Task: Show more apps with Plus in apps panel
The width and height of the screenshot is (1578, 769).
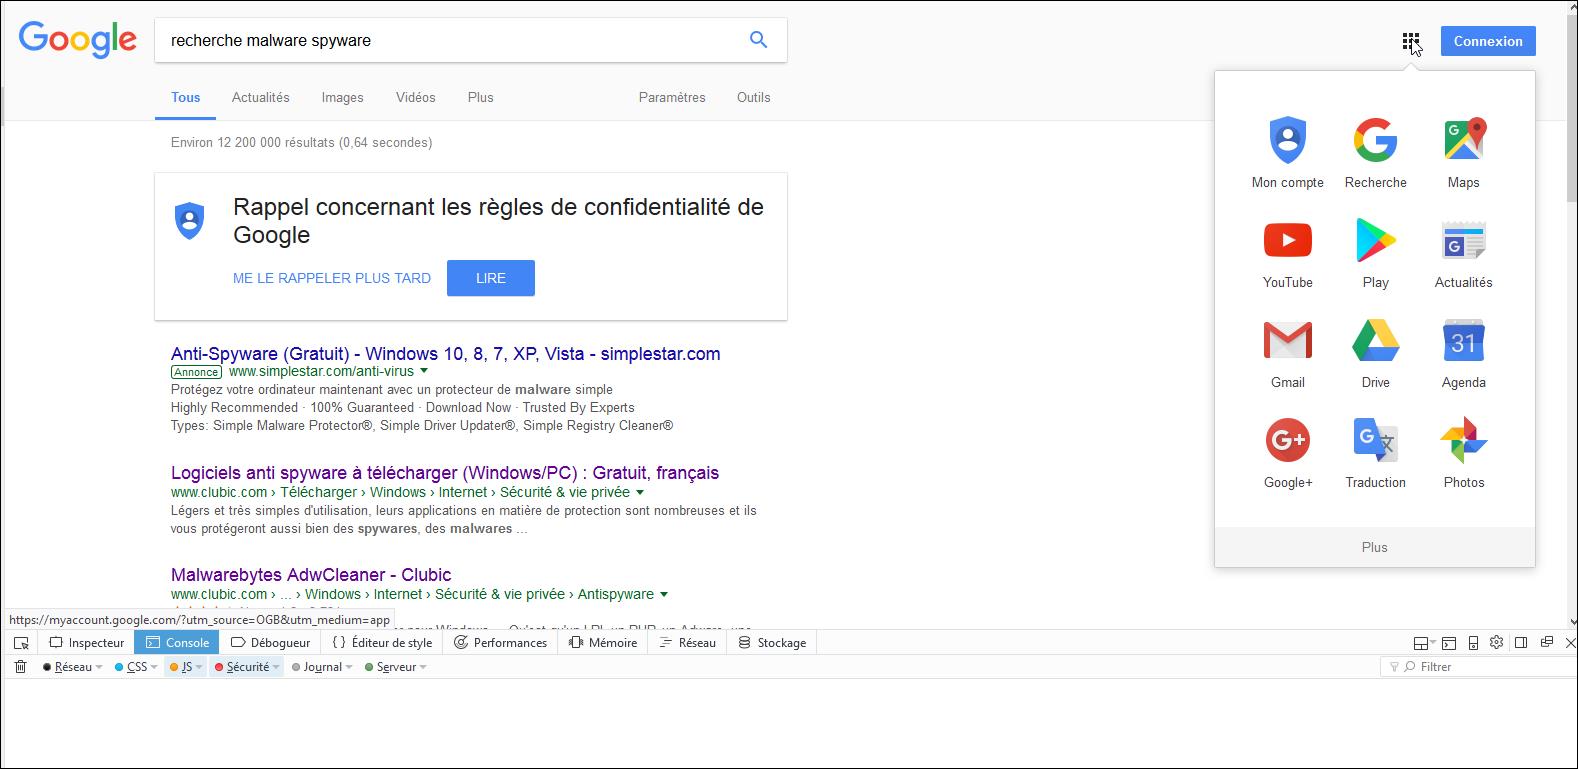Action: coord(1375,547)
